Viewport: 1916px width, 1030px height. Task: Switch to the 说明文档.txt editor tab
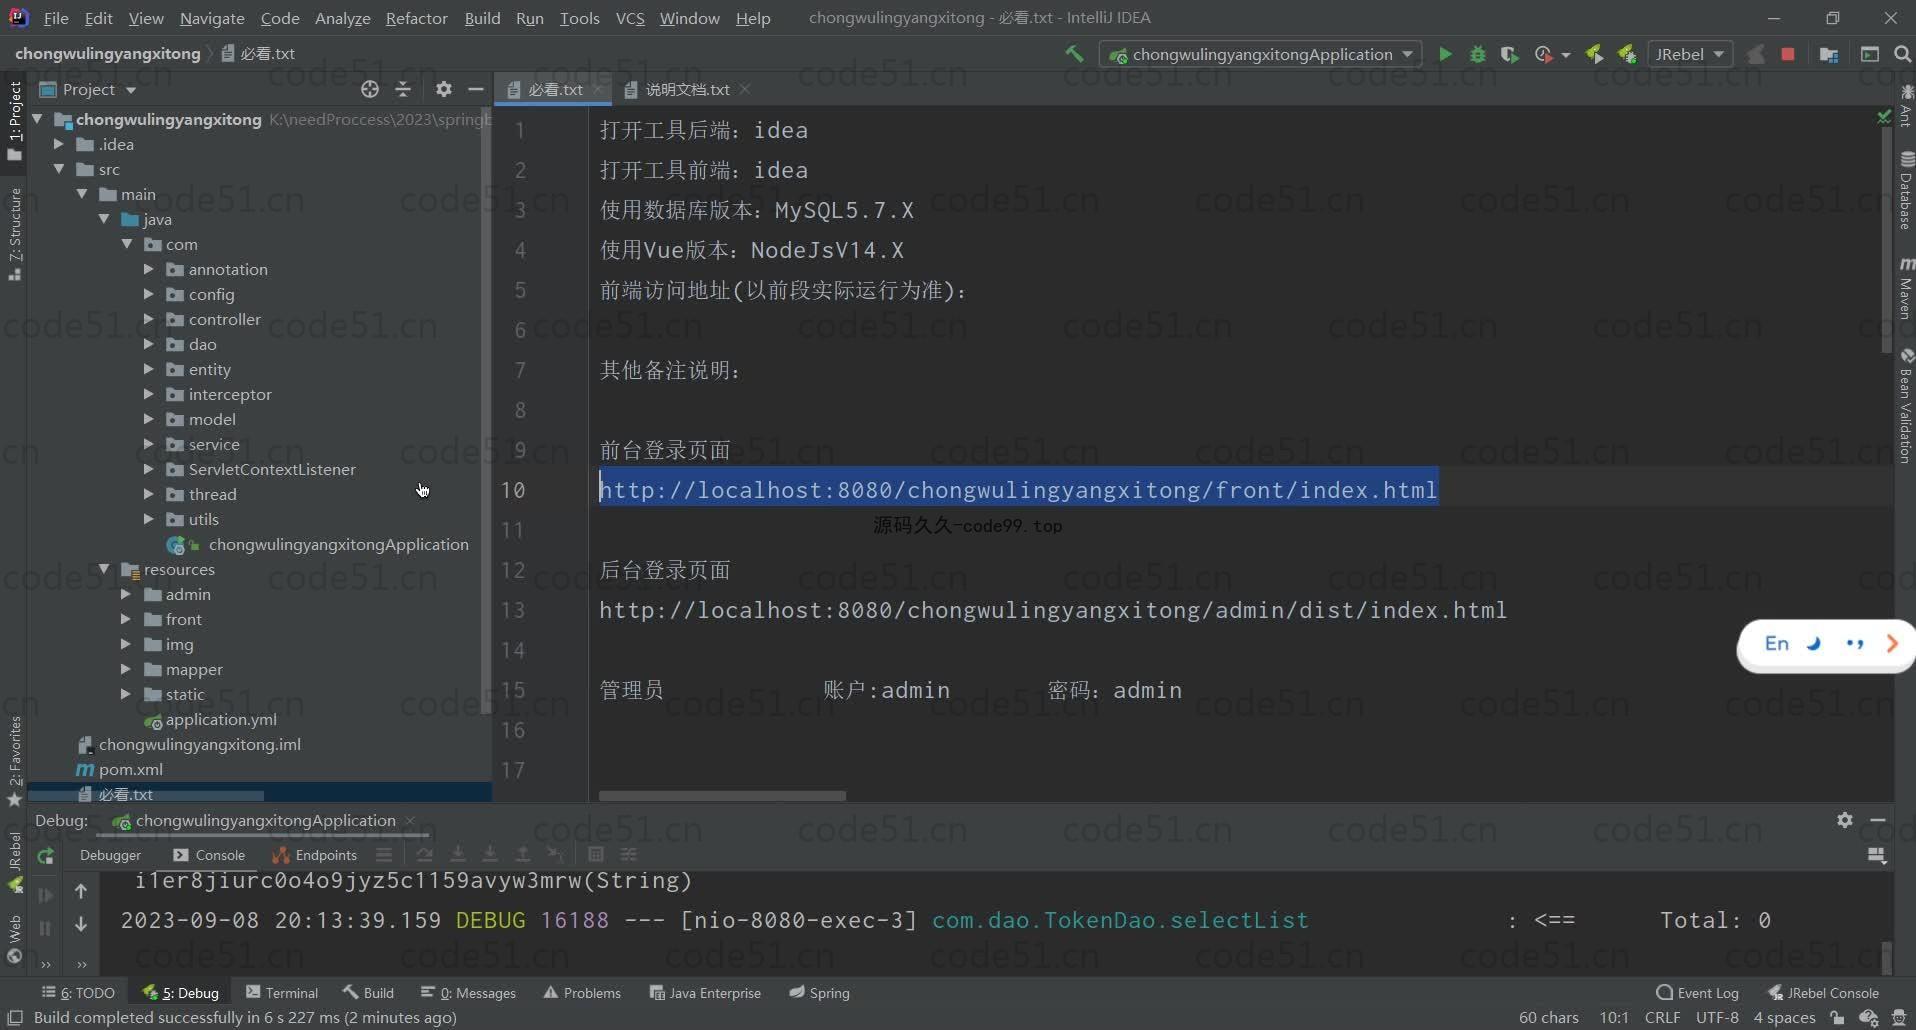click(687, 89)
